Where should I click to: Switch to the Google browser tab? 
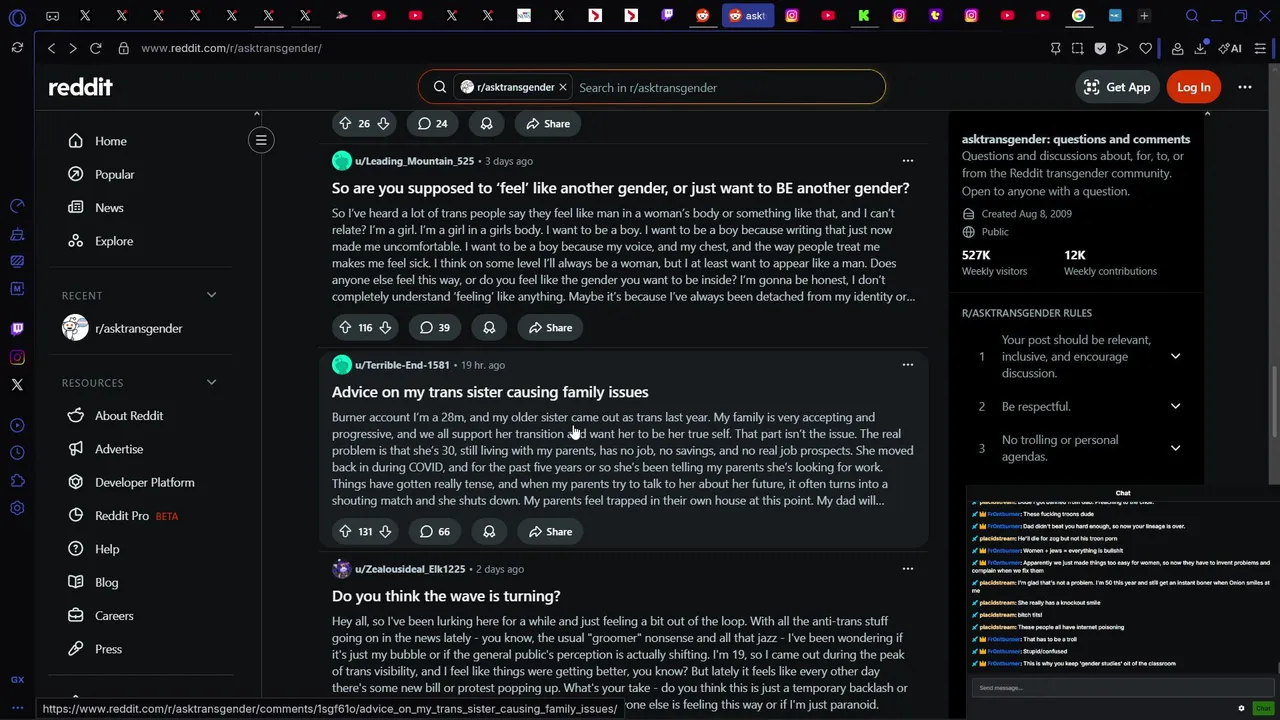click(1078, 16)
